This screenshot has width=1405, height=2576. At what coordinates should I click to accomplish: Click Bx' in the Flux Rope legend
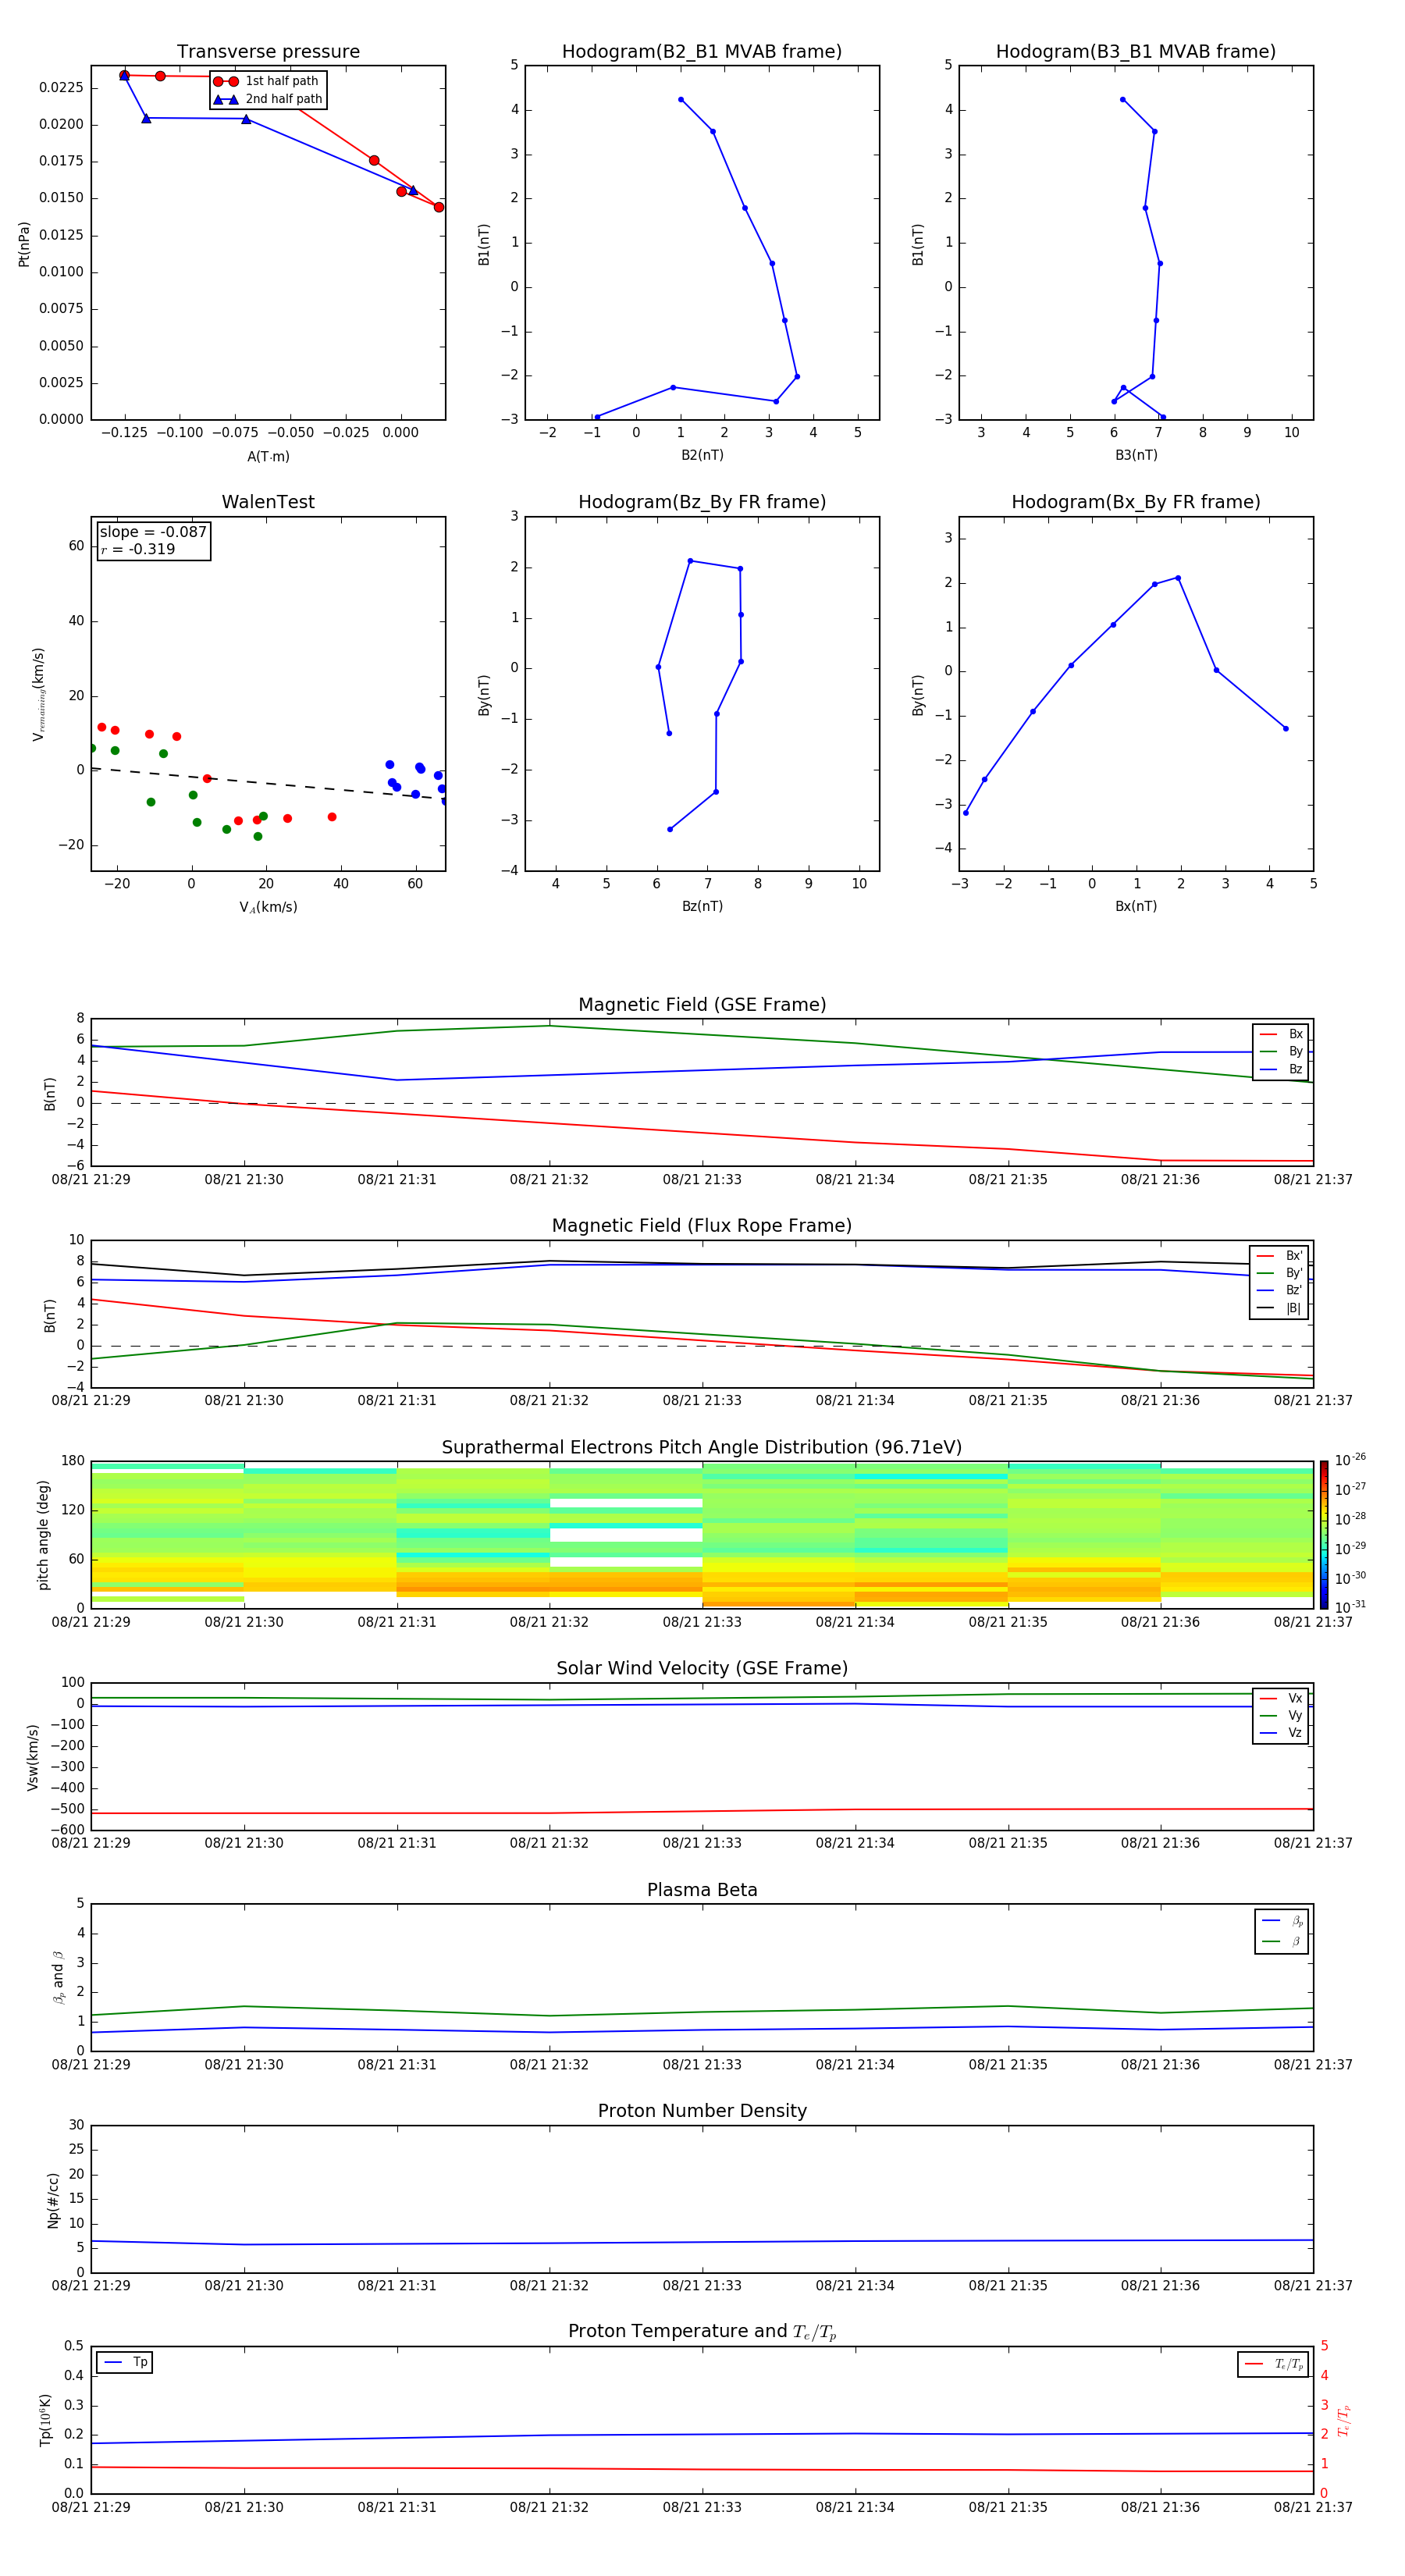(x=1280, y=1256)
